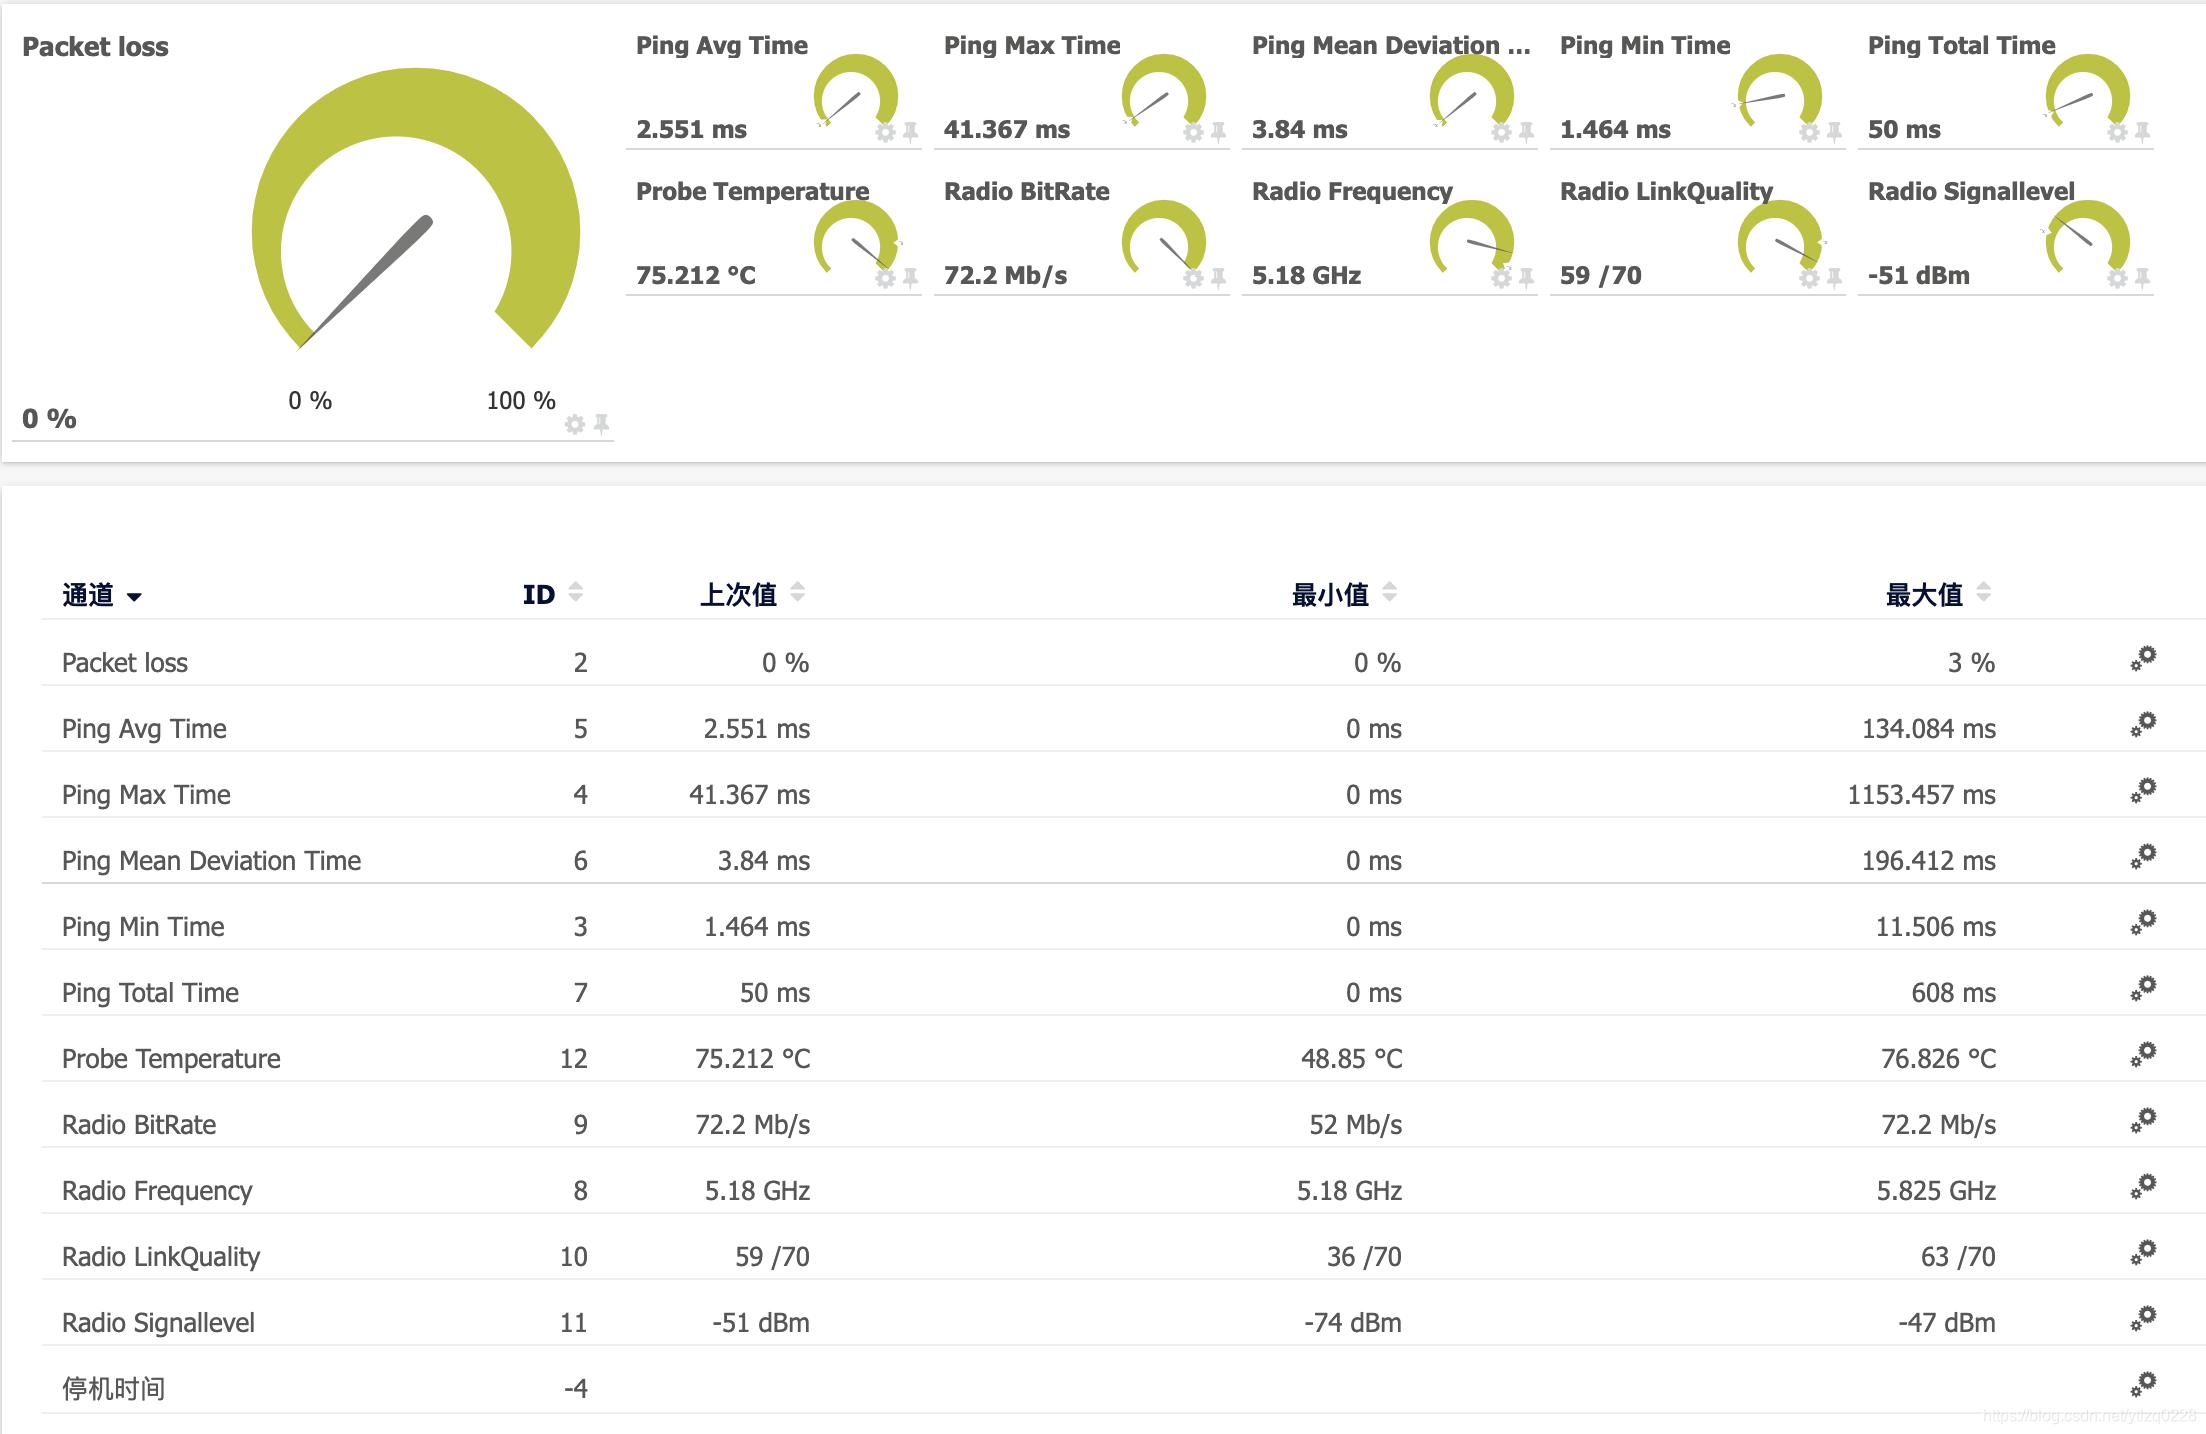Open gear icon on Radio LinkQuality gauge
The image size is (2206, 1434).
point(1809,277)
